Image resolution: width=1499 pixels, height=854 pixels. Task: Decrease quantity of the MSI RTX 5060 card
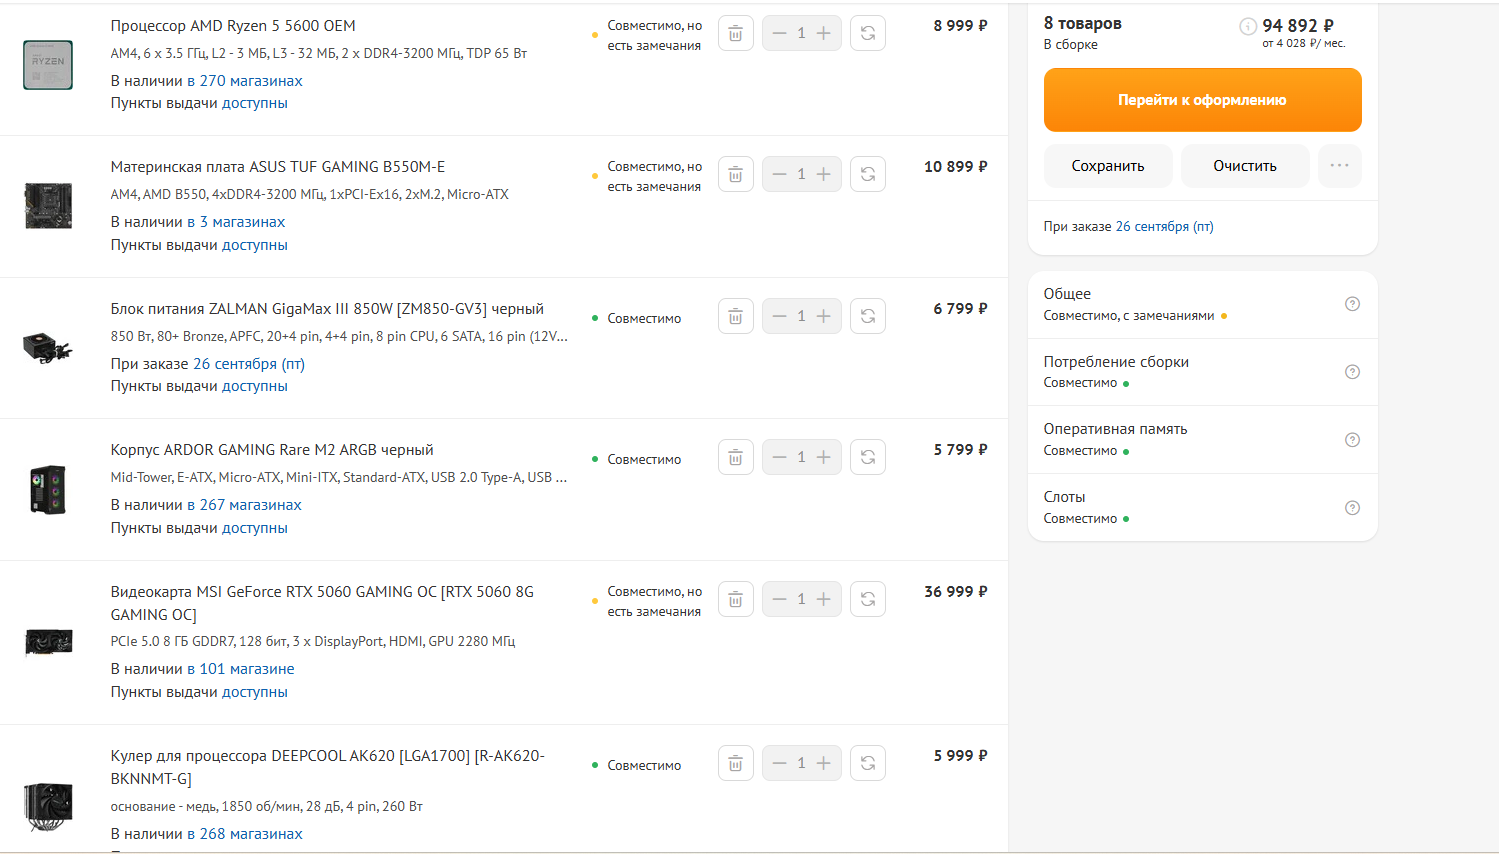pyautogui.click(x=779, y=599)
